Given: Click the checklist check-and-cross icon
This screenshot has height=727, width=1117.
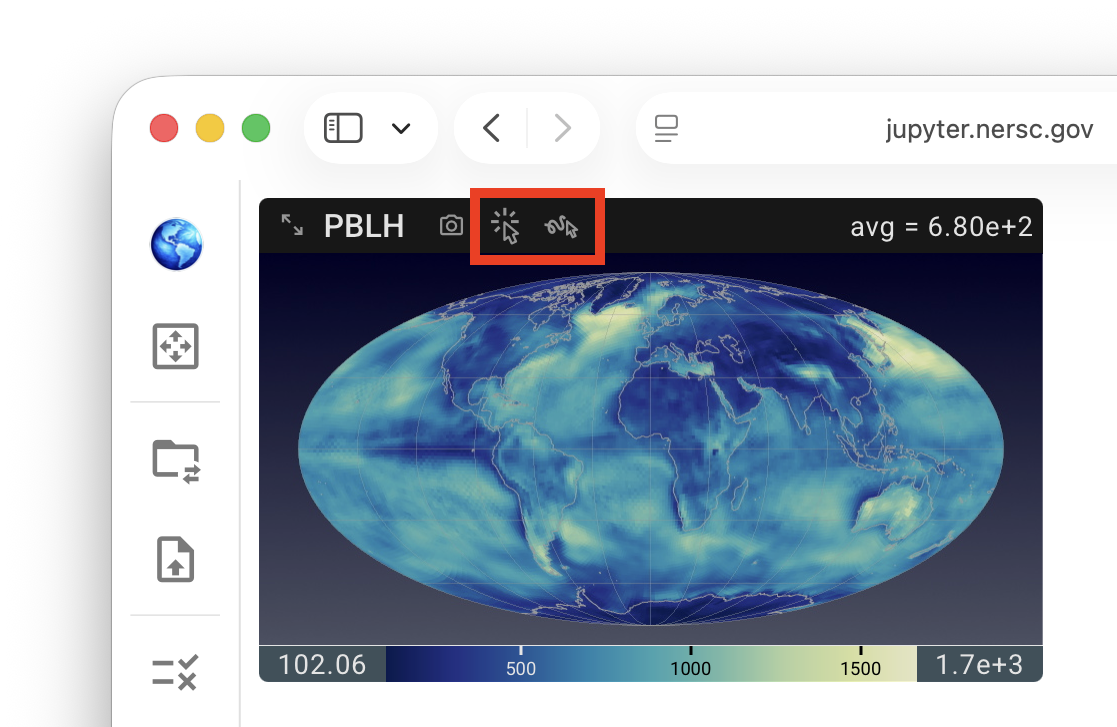Looking at the screenshot, I should [175, 672].
